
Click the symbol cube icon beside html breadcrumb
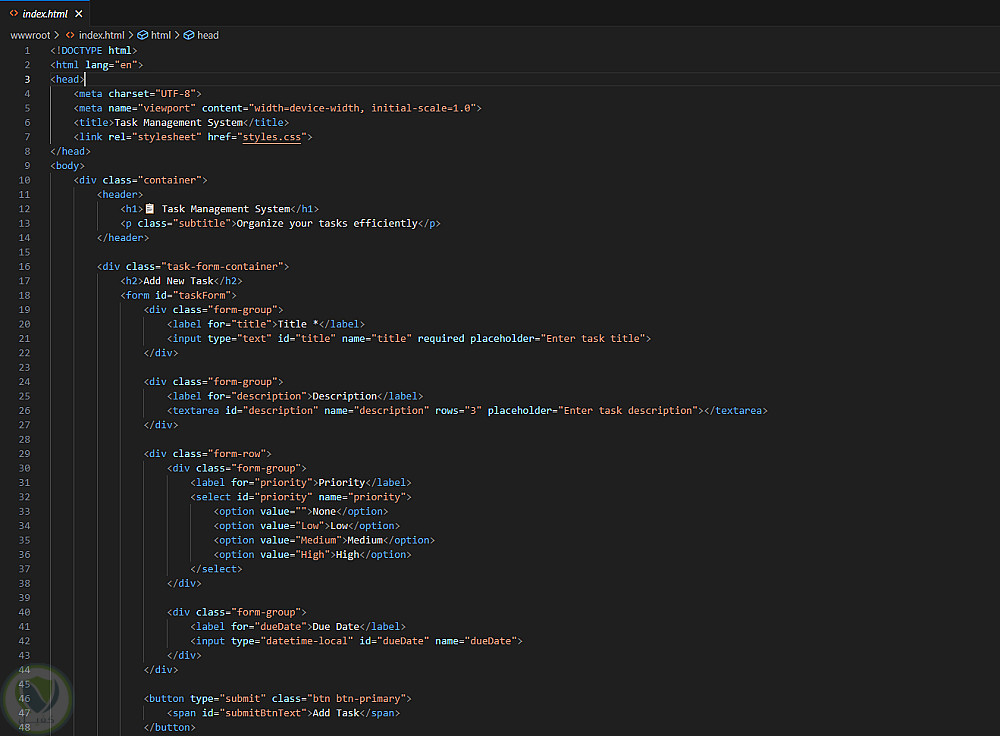pos(143,35)
